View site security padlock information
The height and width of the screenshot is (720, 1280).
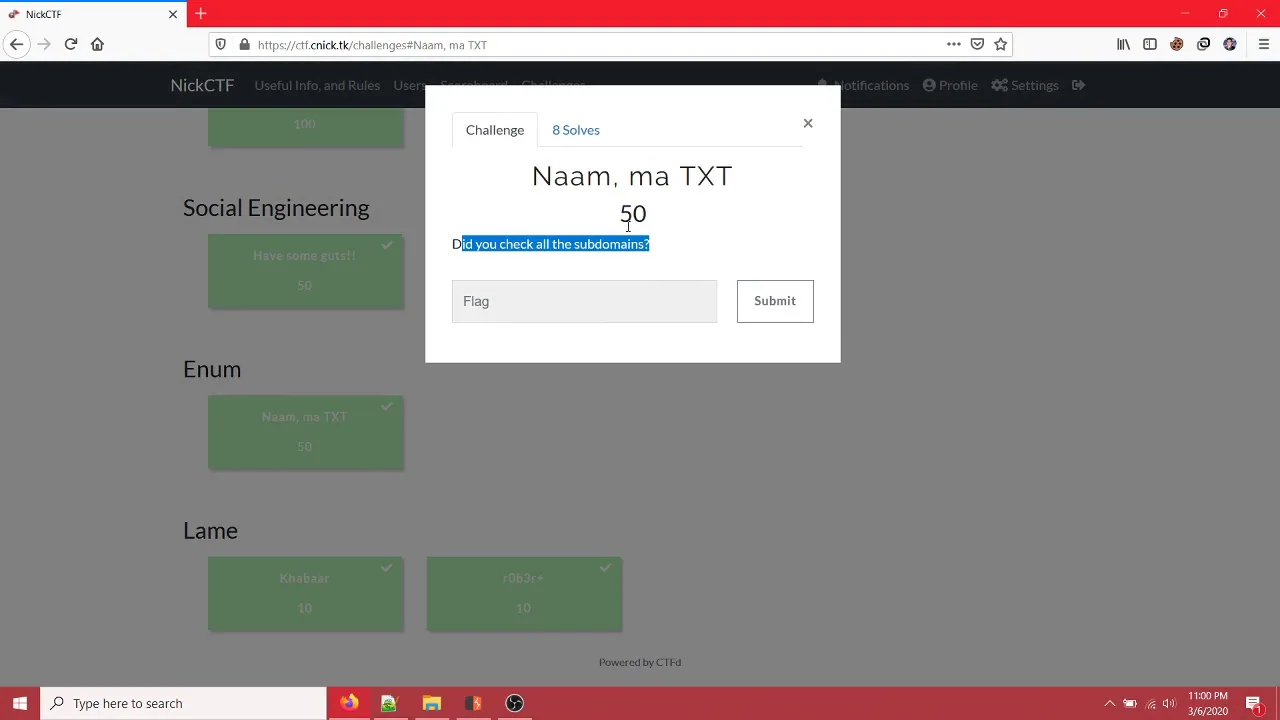pyautogui.click(x=244, y=44)
